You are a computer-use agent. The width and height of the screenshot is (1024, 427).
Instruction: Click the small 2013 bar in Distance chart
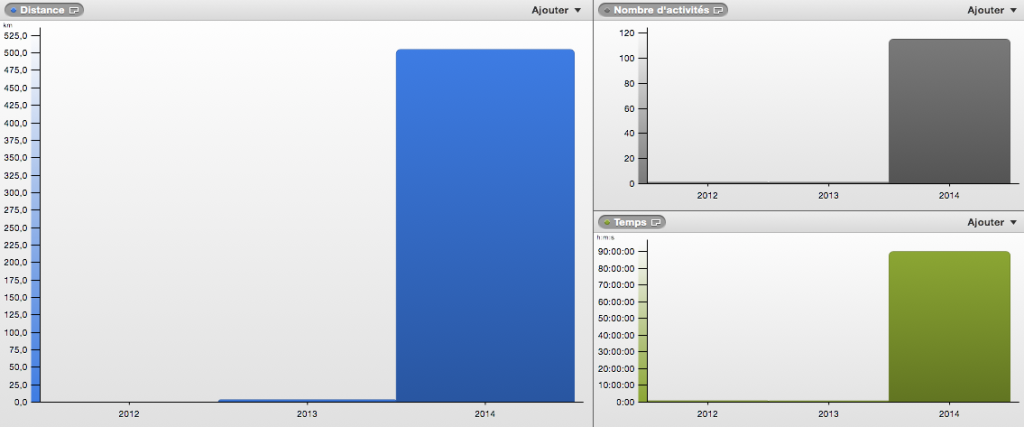(x=307, y=400)
